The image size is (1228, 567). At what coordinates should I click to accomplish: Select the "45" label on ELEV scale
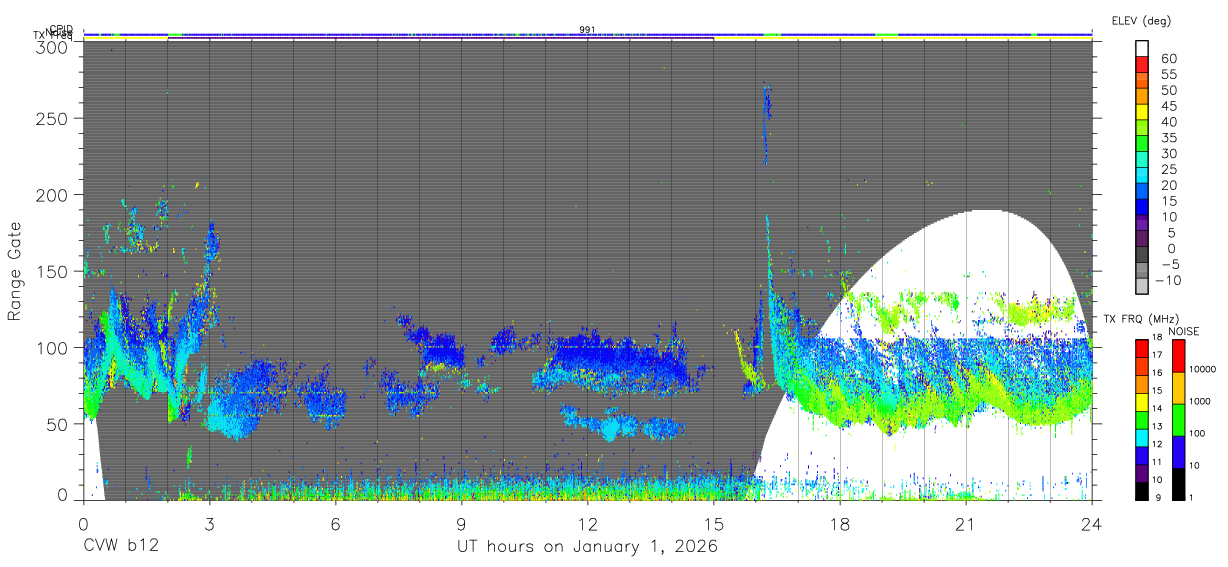(x=1168, y=106)
